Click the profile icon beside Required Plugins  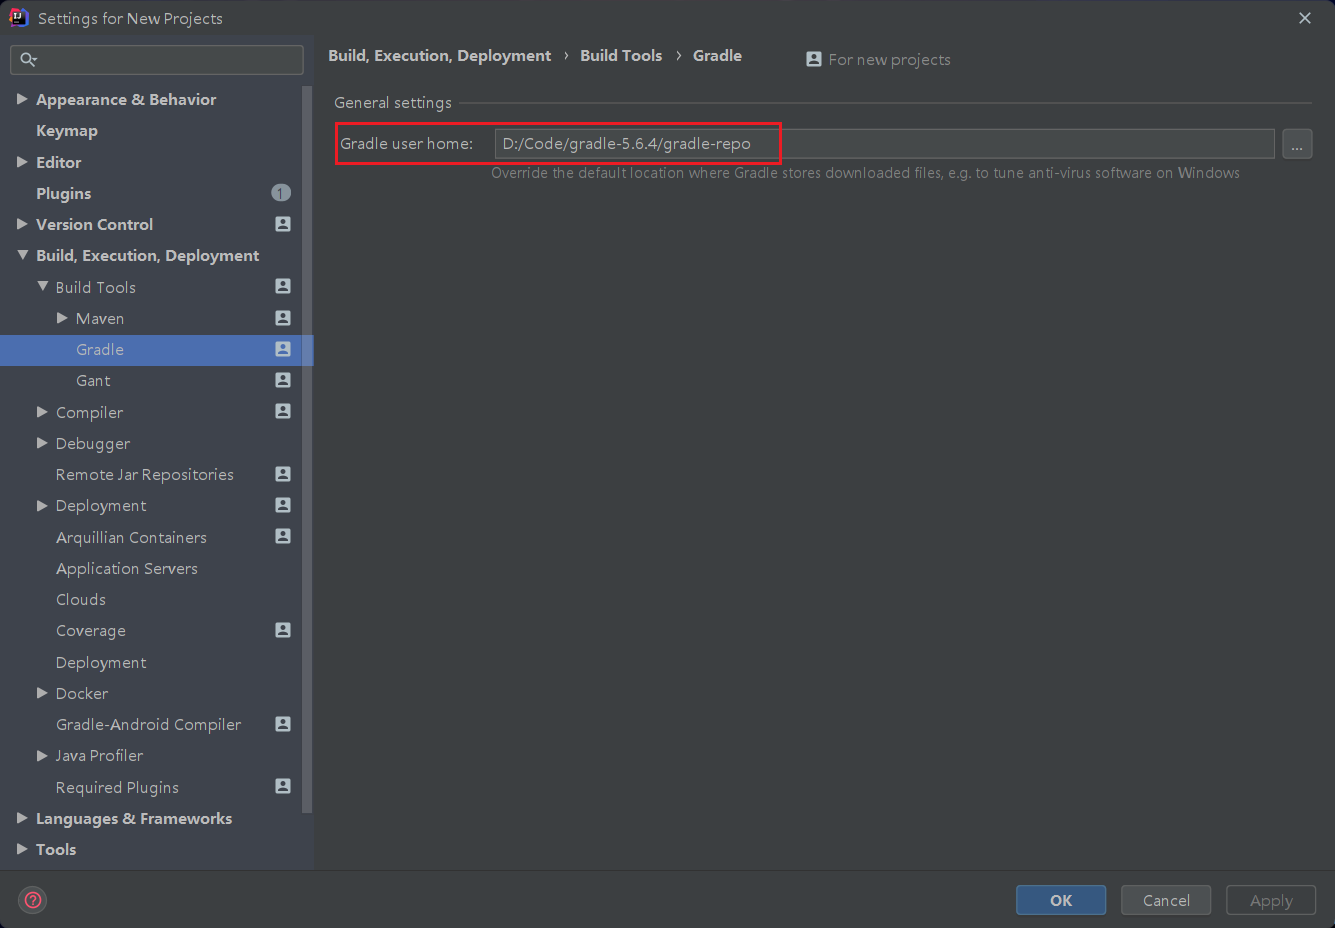[283, 786]
